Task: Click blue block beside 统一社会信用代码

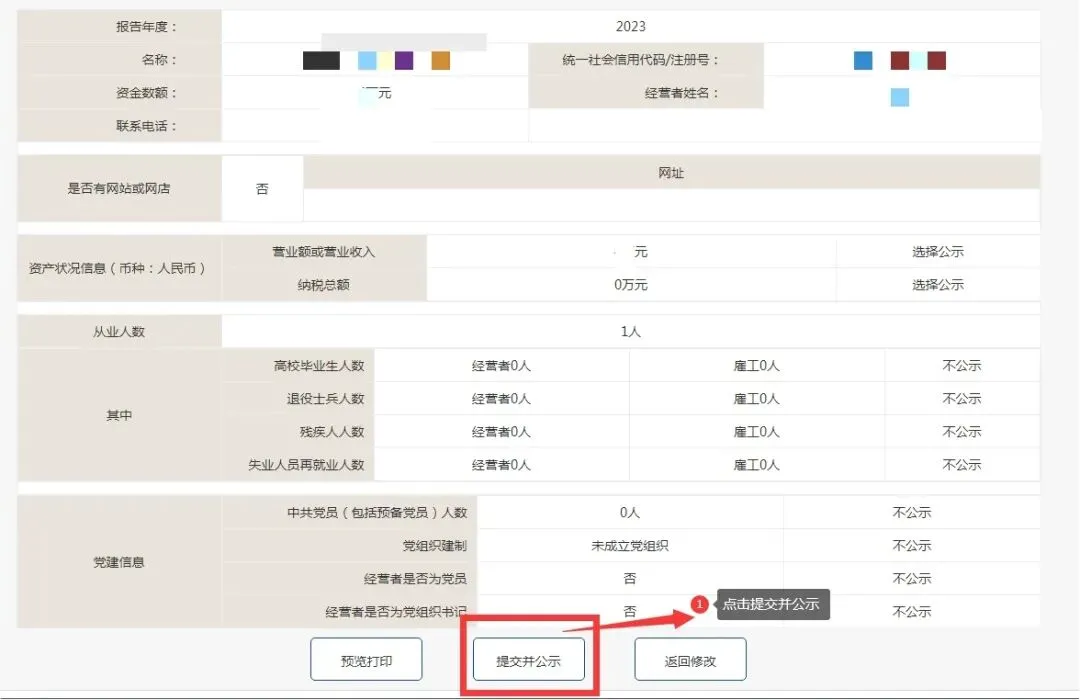Action: coord(862,60)
